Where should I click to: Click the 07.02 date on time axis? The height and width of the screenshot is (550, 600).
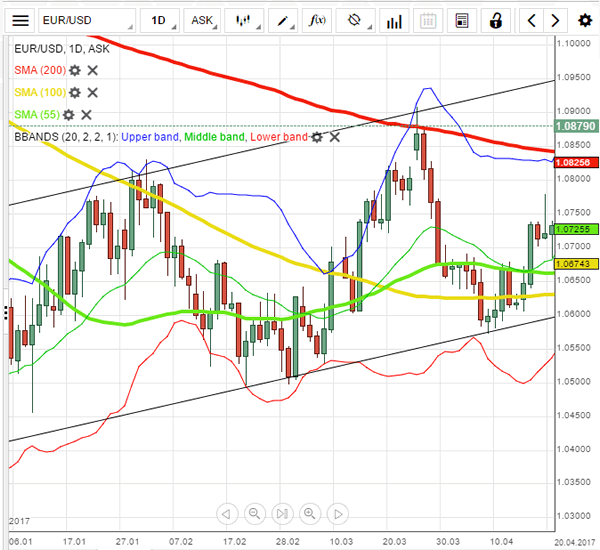[181, 542]
